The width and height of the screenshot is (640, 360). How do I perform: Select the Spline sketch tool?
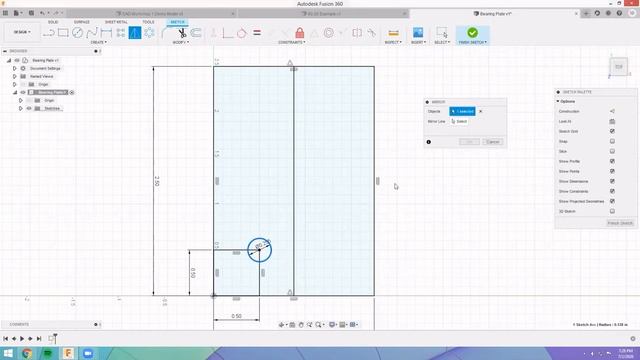(92, 33)
